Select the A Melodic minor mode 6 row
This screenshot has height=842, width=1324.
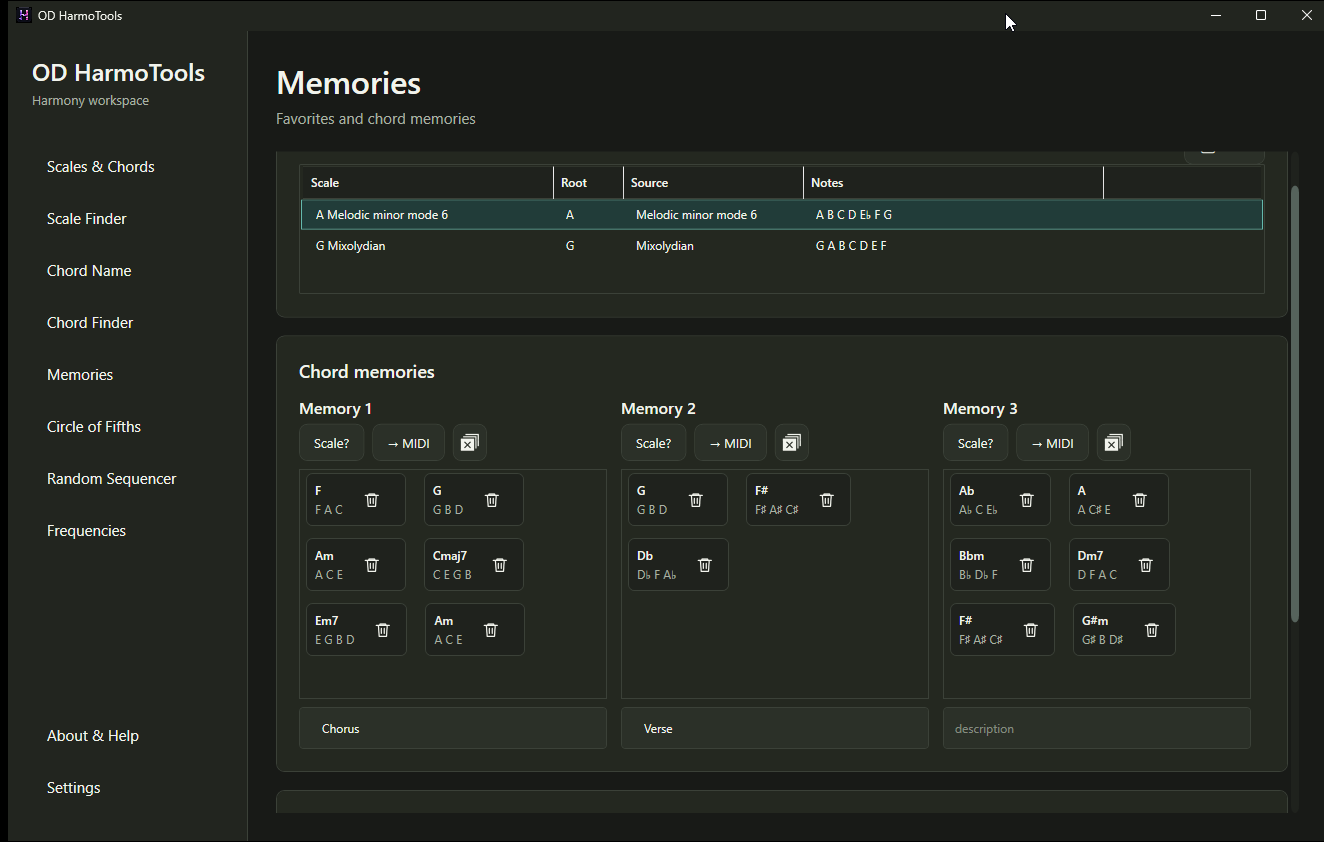(782, 215)
